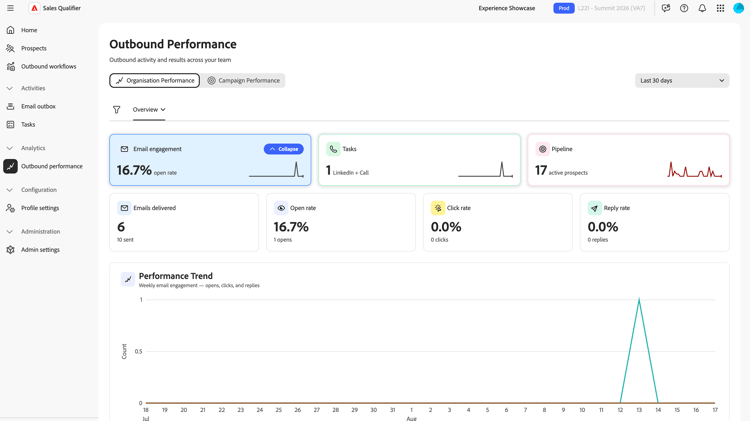The image size is (750, 421).
Task: Click the Performance Trend chart icon
Action: 128,279
